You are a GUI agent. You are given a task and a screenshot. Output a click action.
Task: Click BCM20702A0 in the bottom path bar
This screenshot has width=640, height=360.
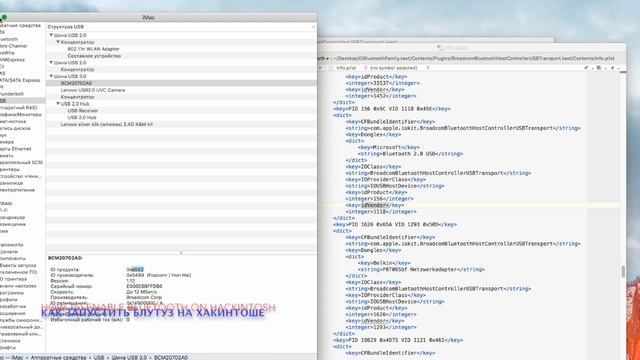(171, 358)
